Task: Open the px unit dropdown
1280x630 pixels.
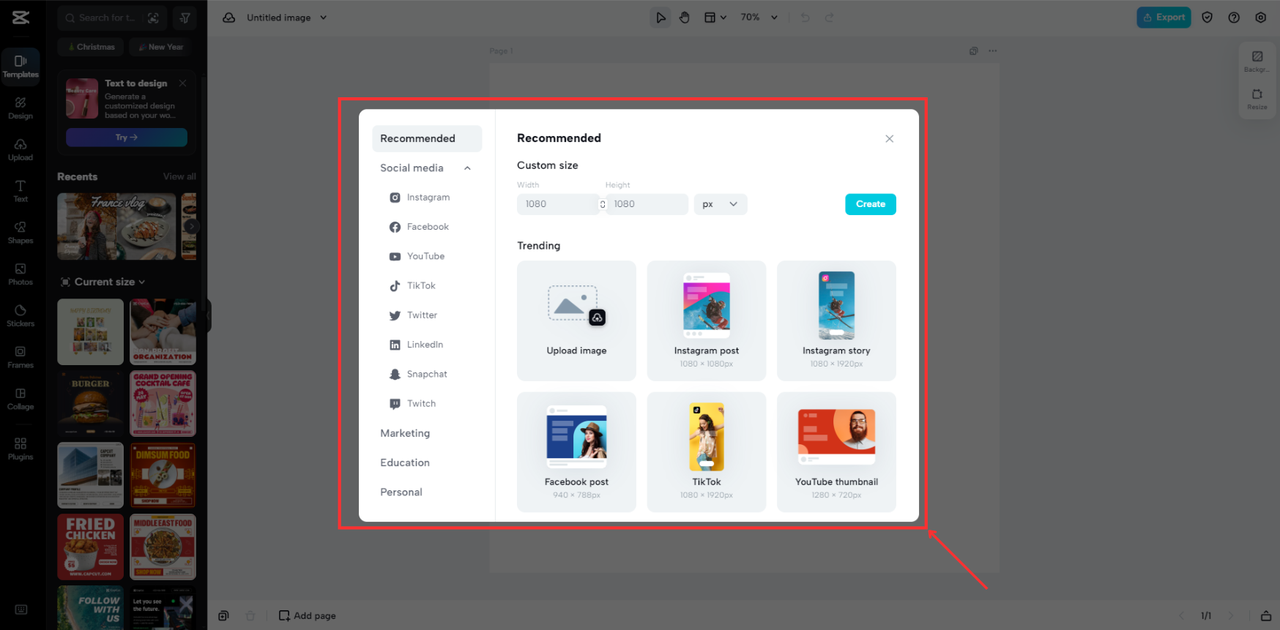Action: coord(720,204)
